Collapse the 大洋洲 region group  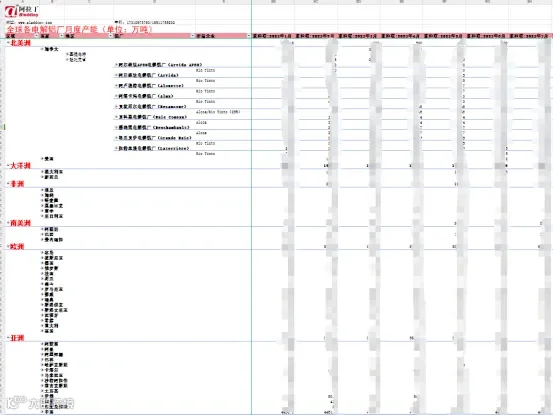click(x=8, y=165)
